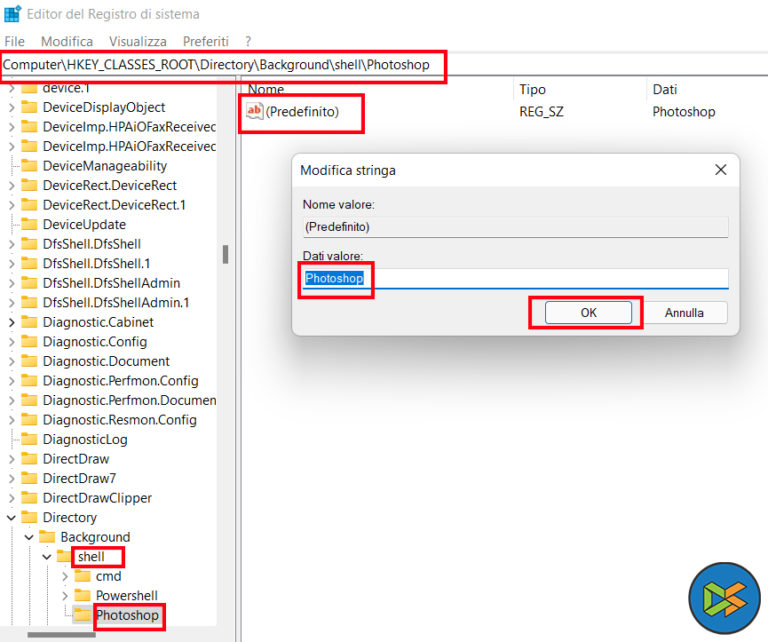Image resolution: width=768 pixels, height=642 pixels.
Task: Open the File menu
Action: [x=14, y=42]
